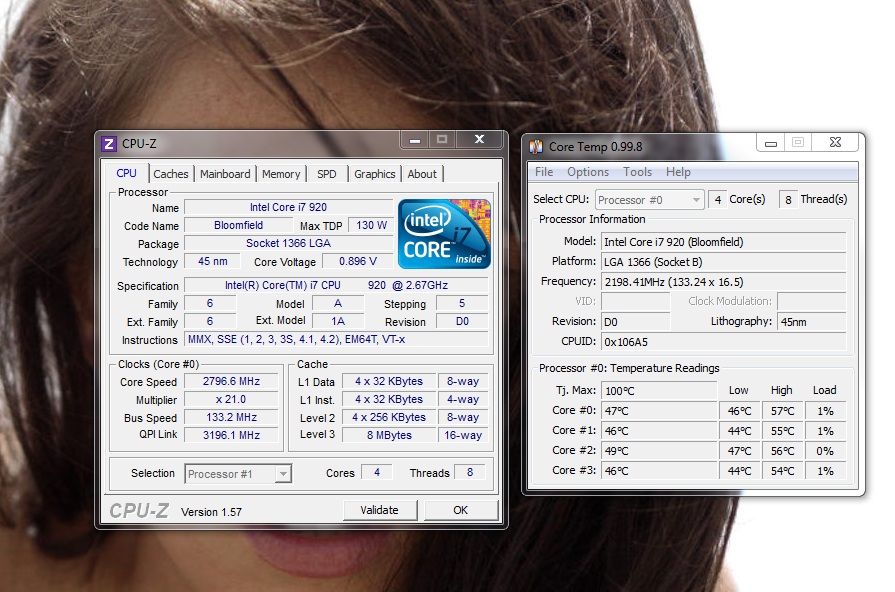Click the empty VID field

tap(635, 301)
